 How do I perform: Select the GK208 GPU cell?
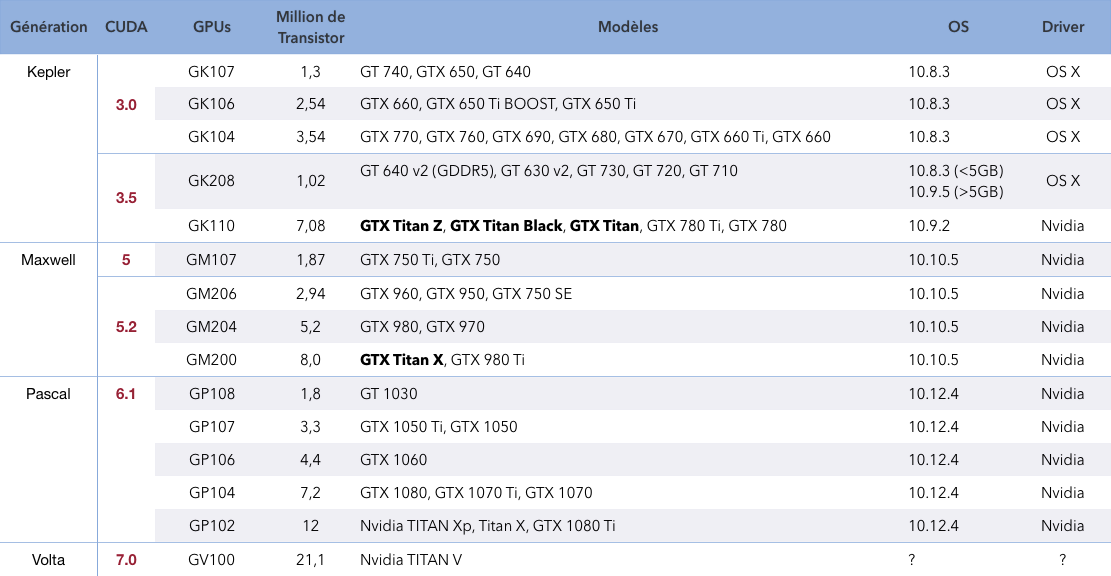[211, 181]
